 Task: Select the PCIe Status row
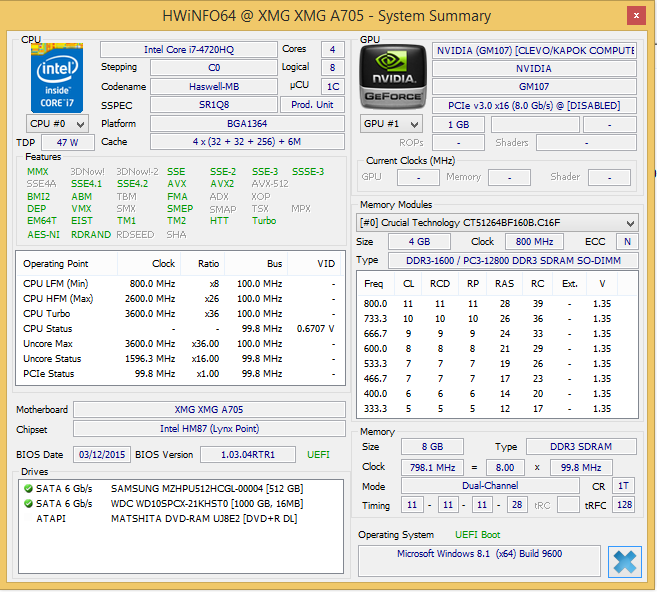click(x=180, y=374)
